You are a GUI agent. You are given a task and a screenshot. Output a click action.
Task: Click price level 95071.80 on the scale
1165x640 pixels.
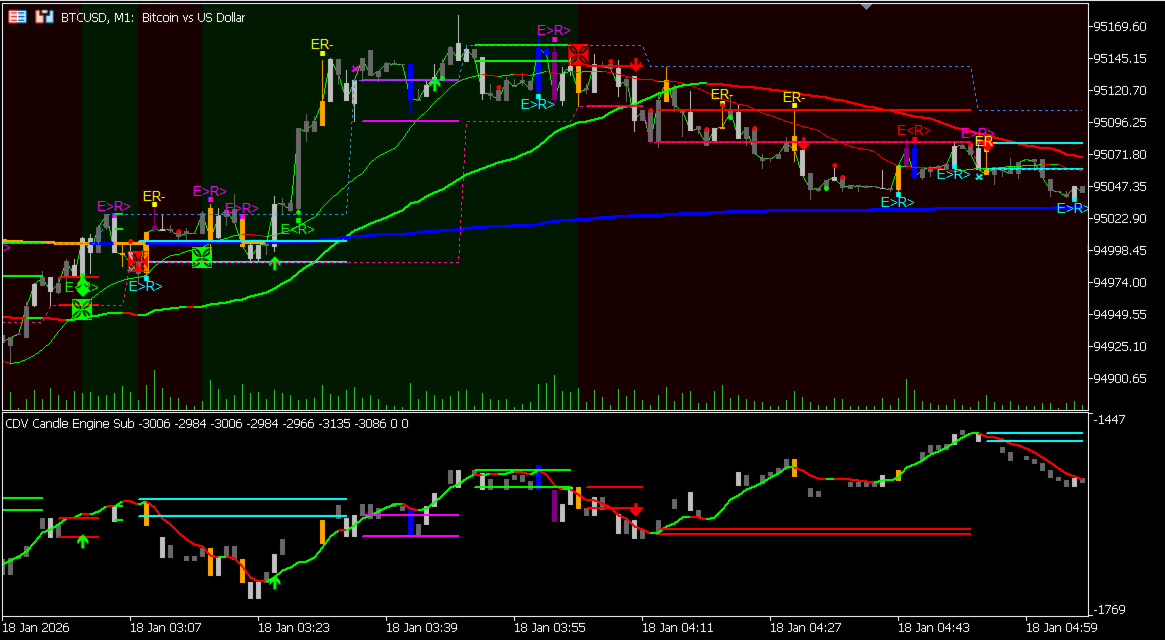[x=1120, y=155]
